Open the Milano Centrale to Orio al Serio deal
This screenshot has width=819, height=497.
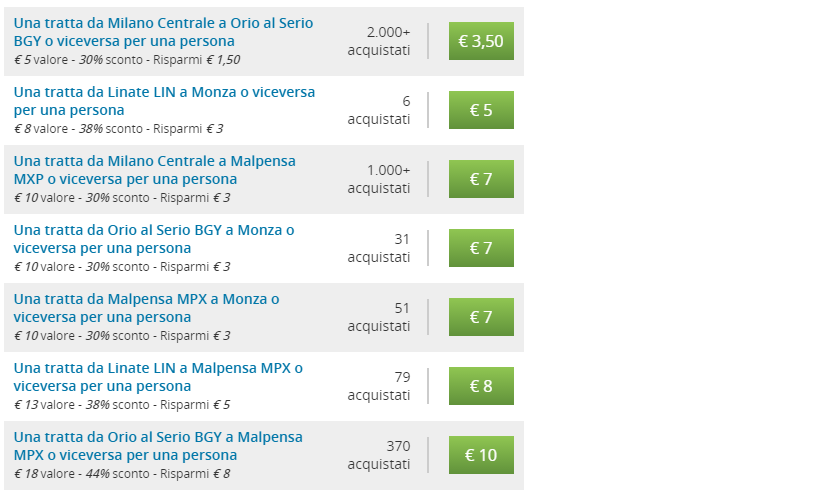click(x=163, y=32)
